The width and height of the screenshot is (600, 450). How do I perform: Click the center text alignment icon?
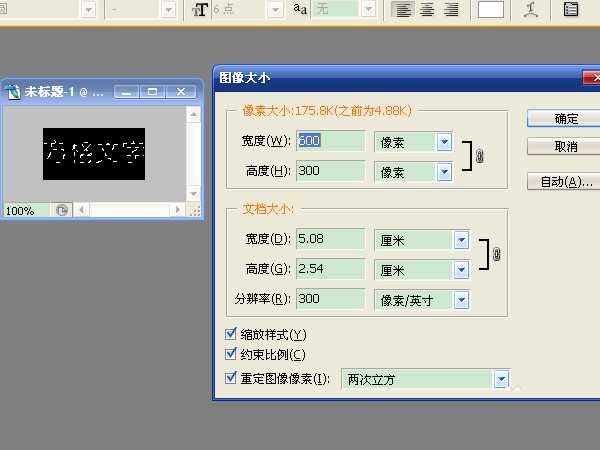[x=427, y=10]
